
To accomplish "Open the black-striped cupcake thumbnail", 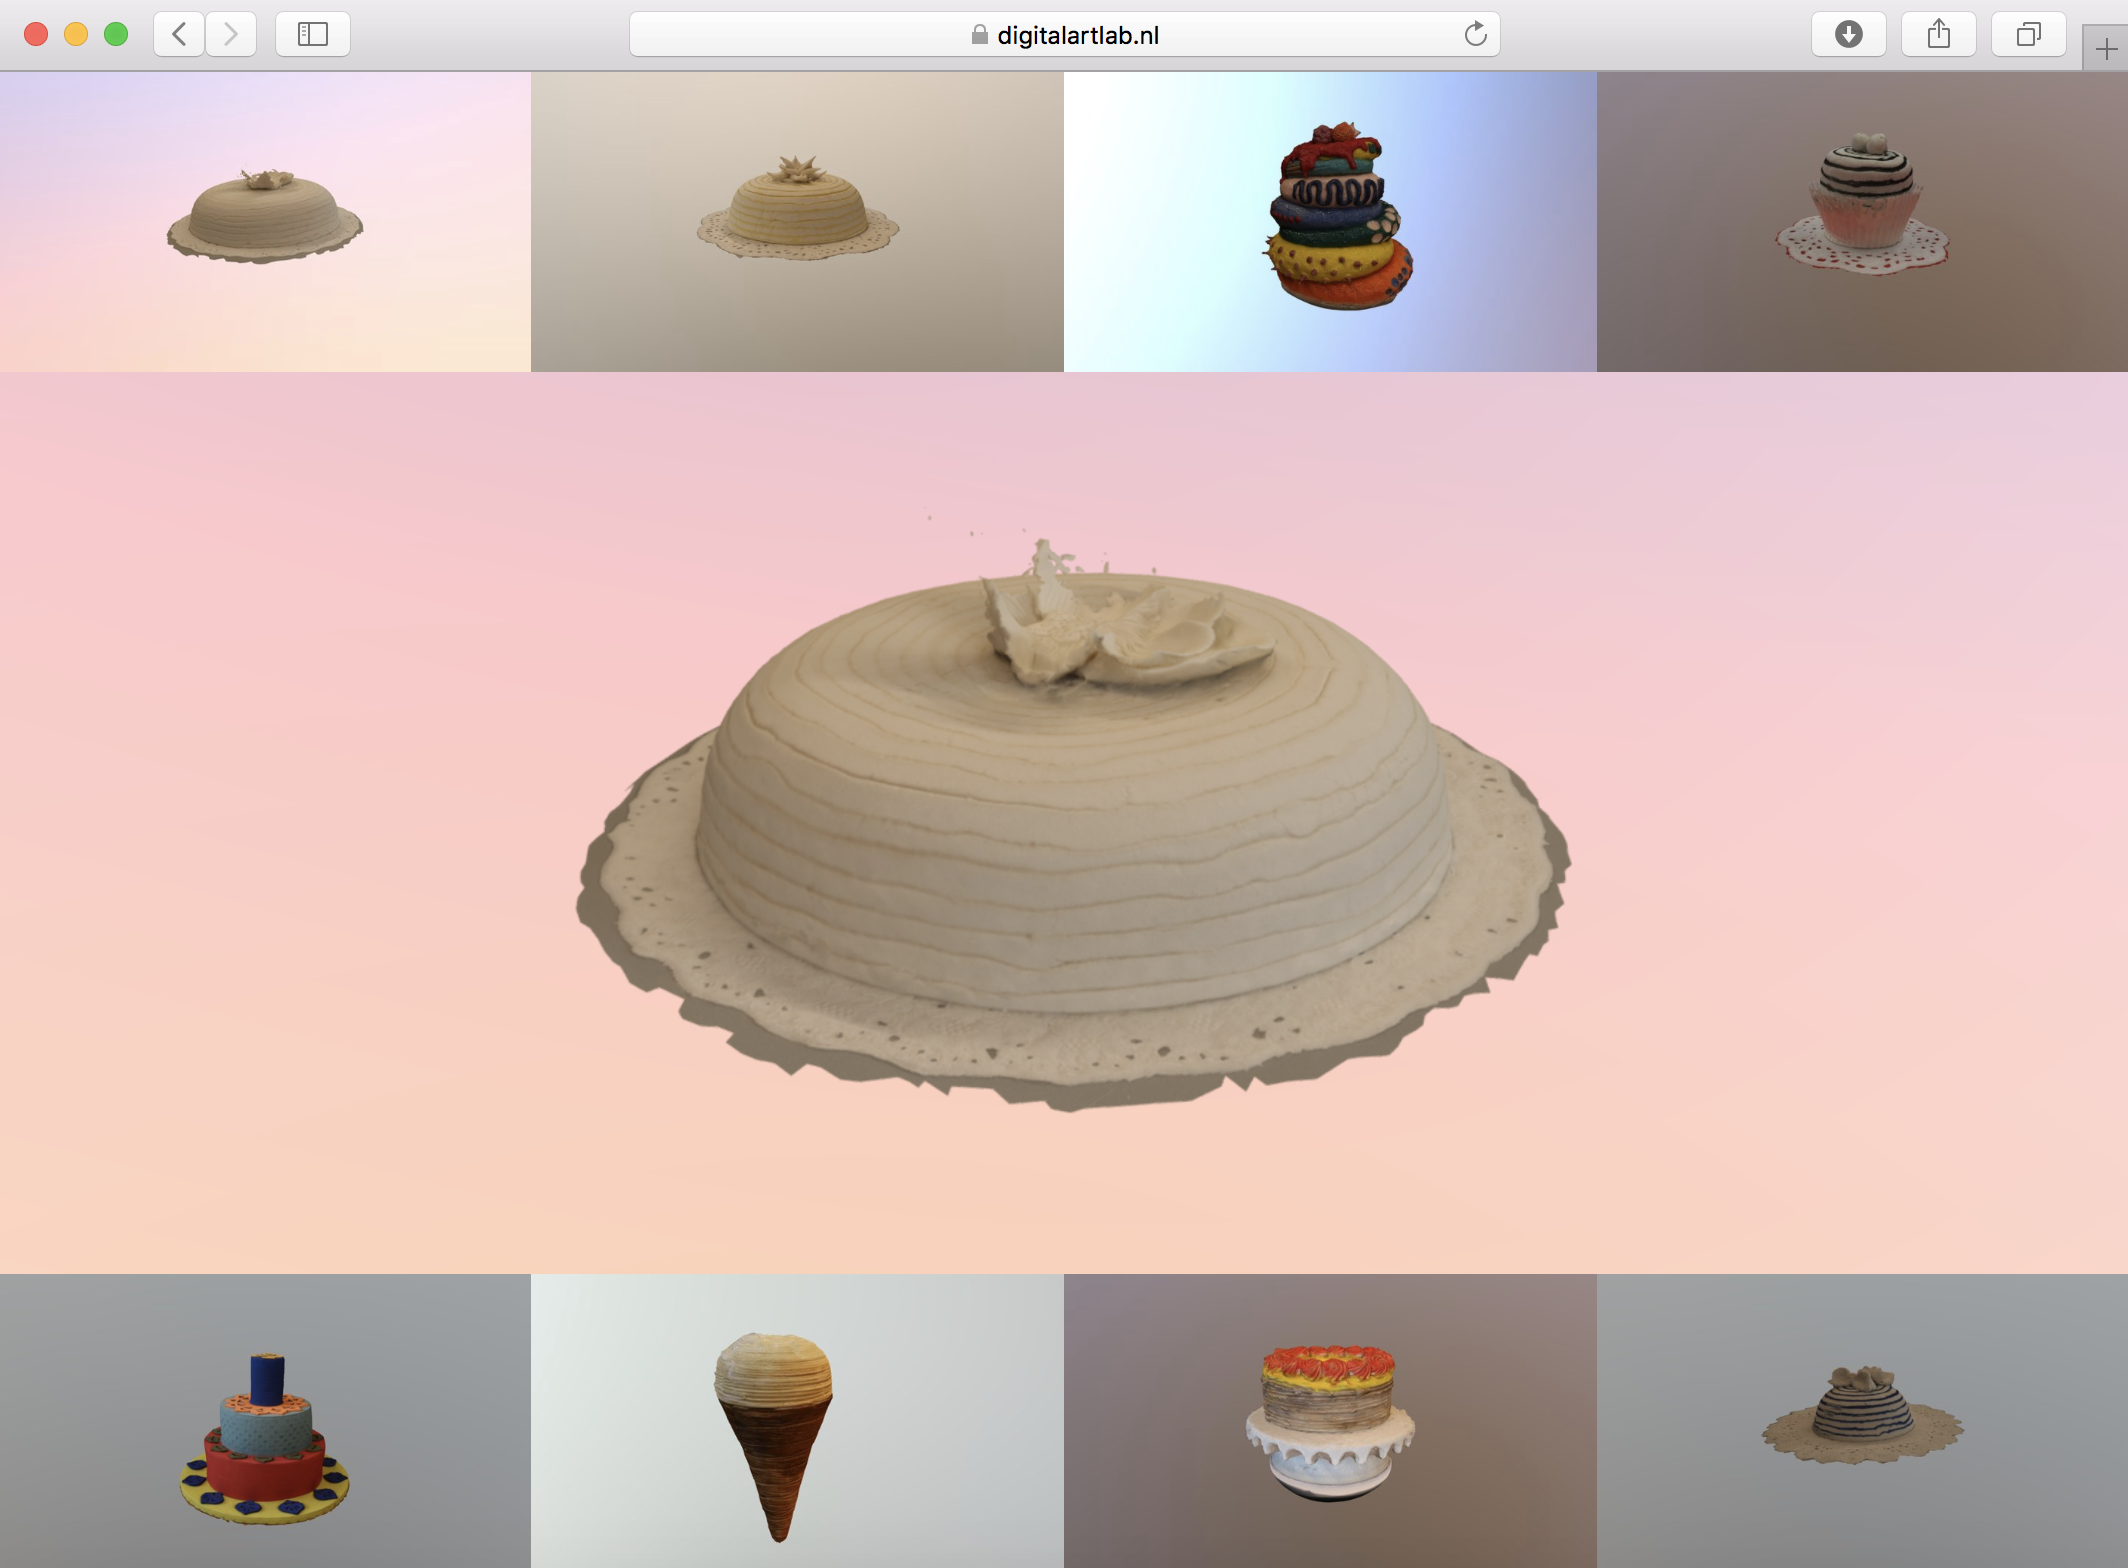I will [x=1862, y=222].
